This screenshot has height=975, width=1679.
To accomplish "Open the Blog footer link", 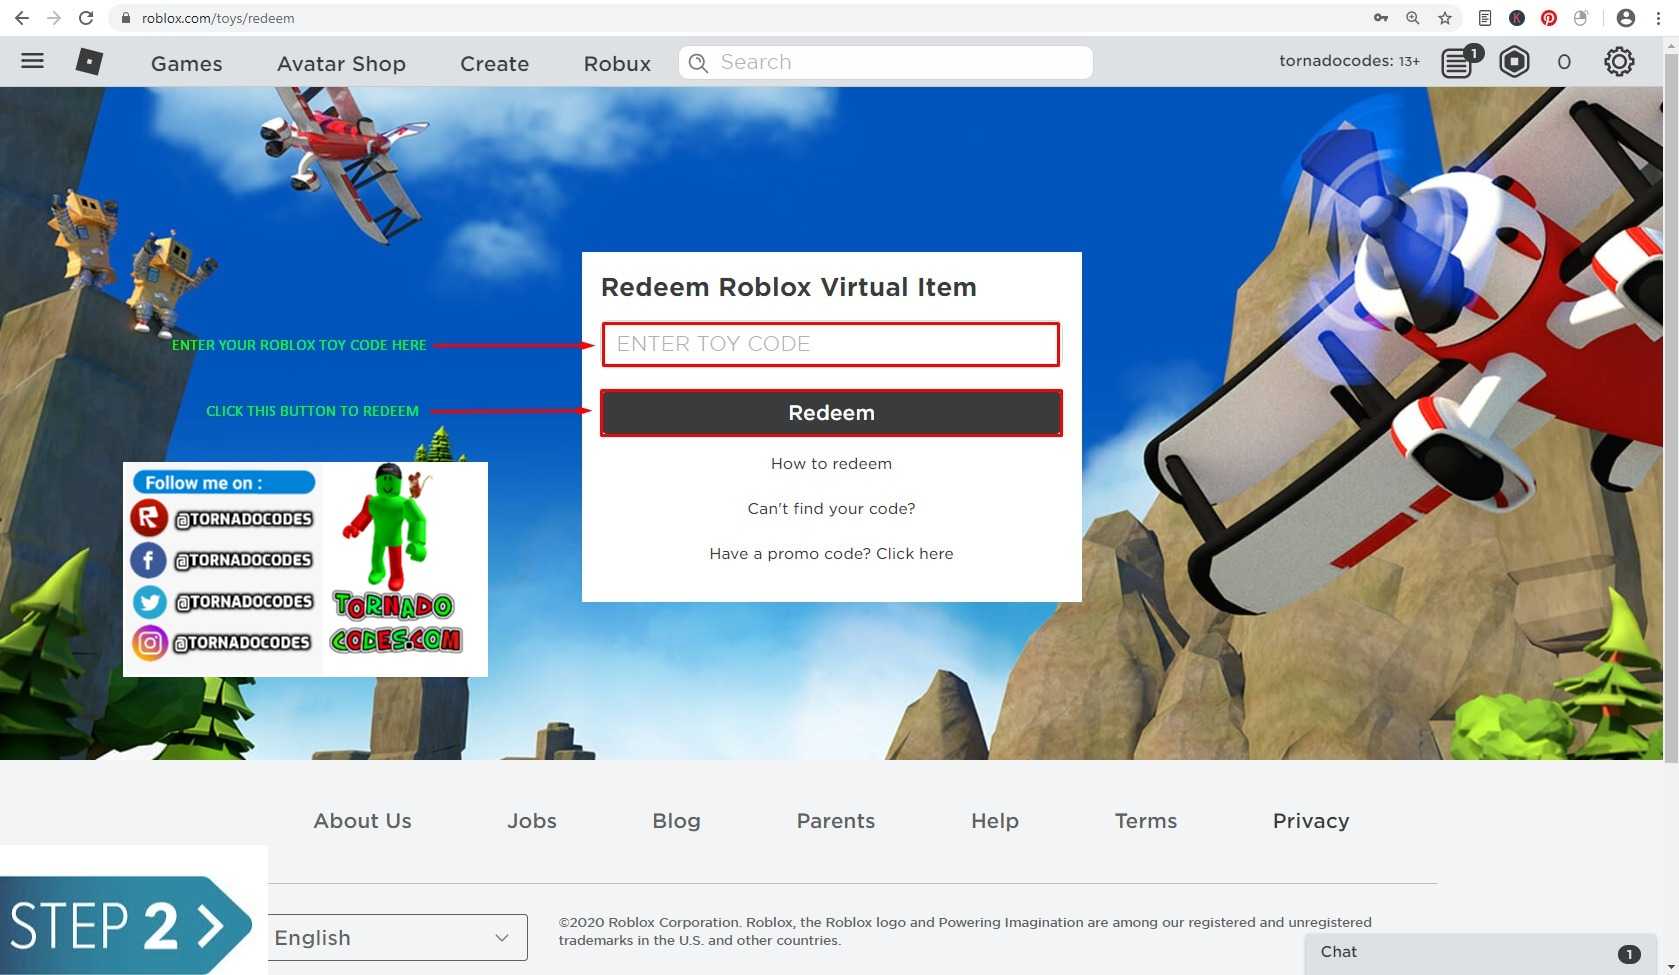I will point(676,821).
